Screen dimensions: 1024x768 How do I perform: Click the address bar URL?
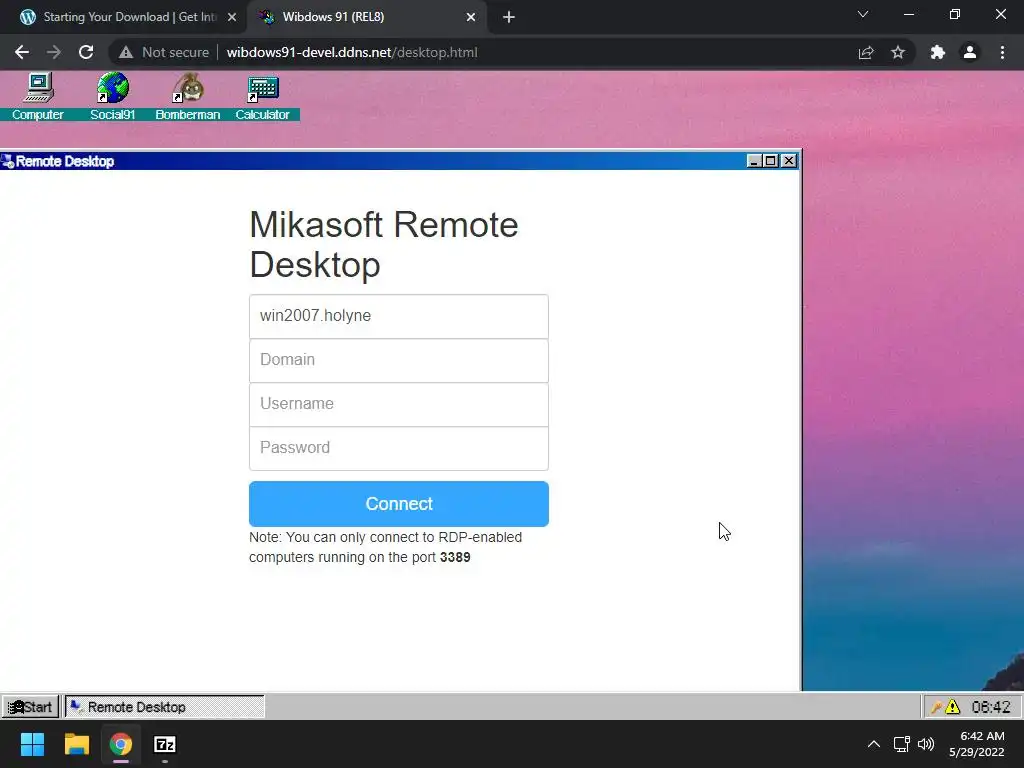pos(352,52)
